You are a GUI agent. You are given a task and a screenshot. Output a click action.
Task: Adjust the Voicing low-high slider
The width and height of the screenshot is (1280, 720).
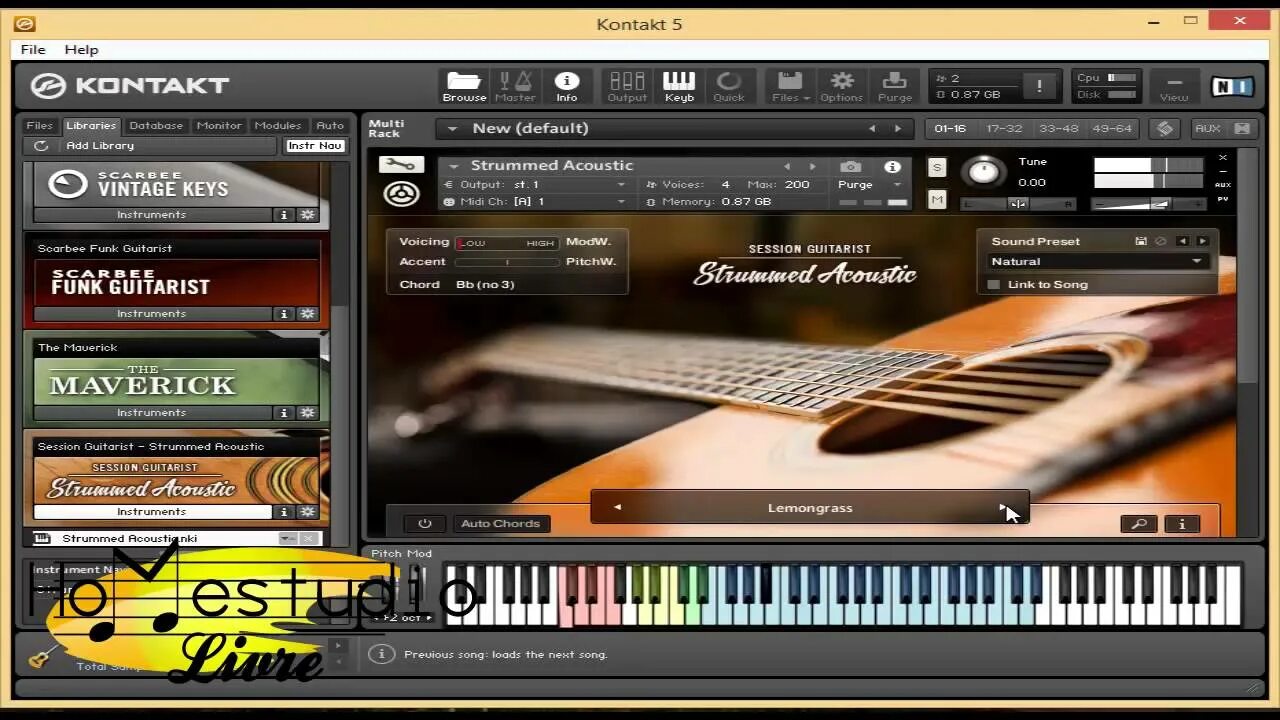click(x=507, y=243)
